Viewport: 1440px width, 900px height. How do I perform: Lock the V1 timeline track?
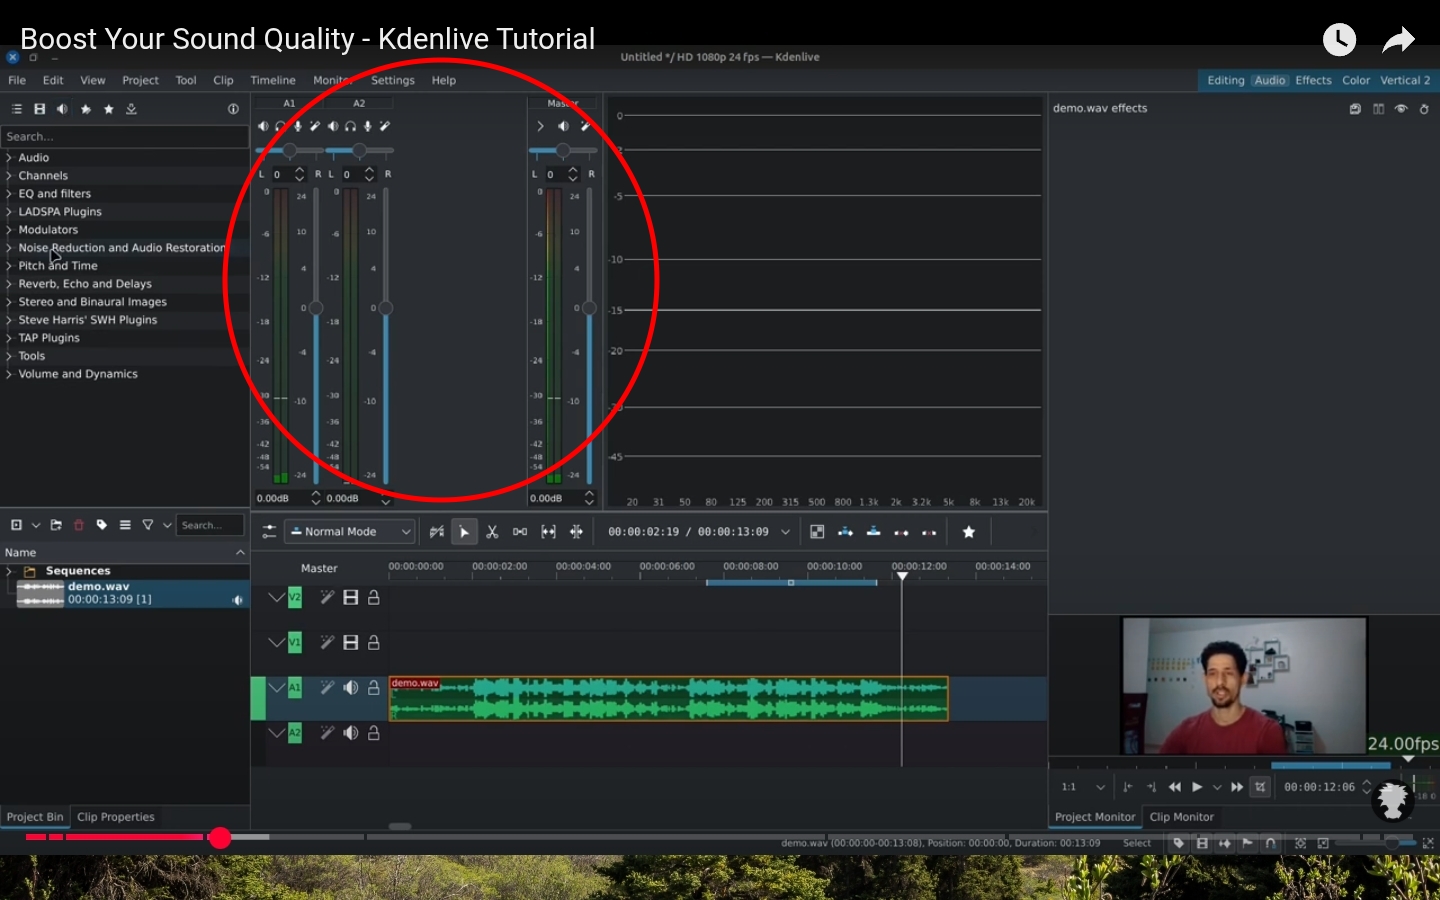[374, 643]
